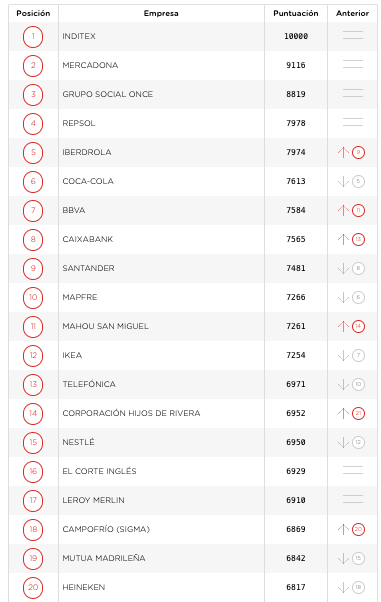Click the score 6929 for EL CORTE INGLÉS
The height and width of the screenshot is (602, 381).
pos(296,471)
